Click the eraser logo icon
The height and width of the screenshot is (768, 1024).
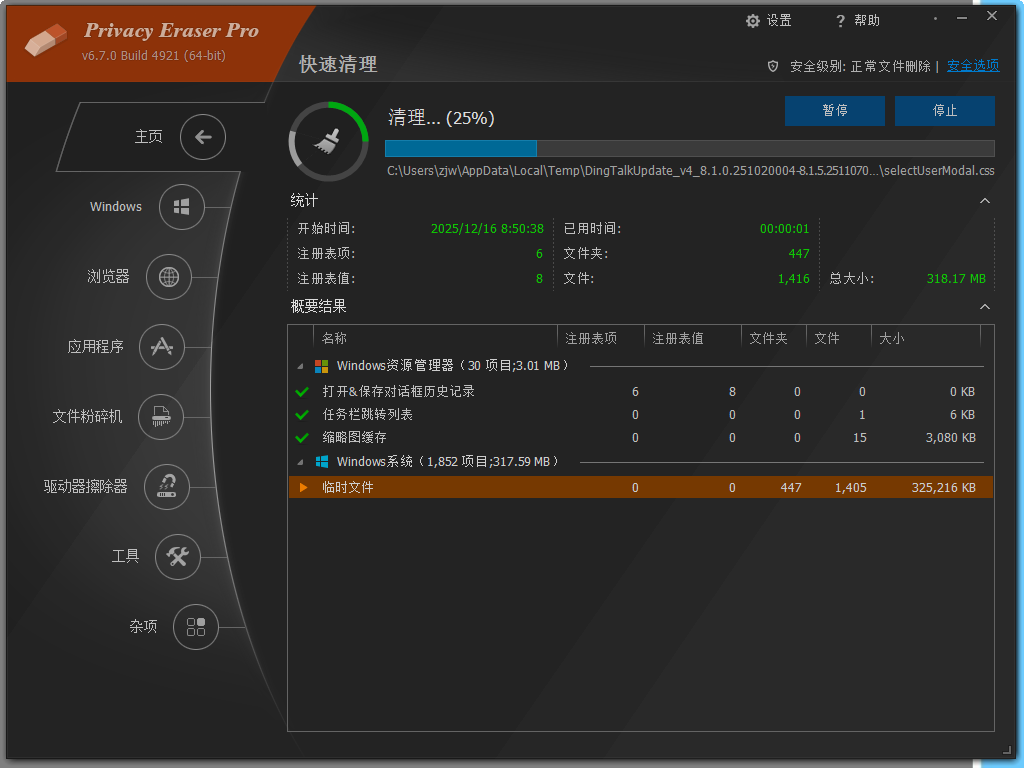pyautogui.click(x=46, y=40)
